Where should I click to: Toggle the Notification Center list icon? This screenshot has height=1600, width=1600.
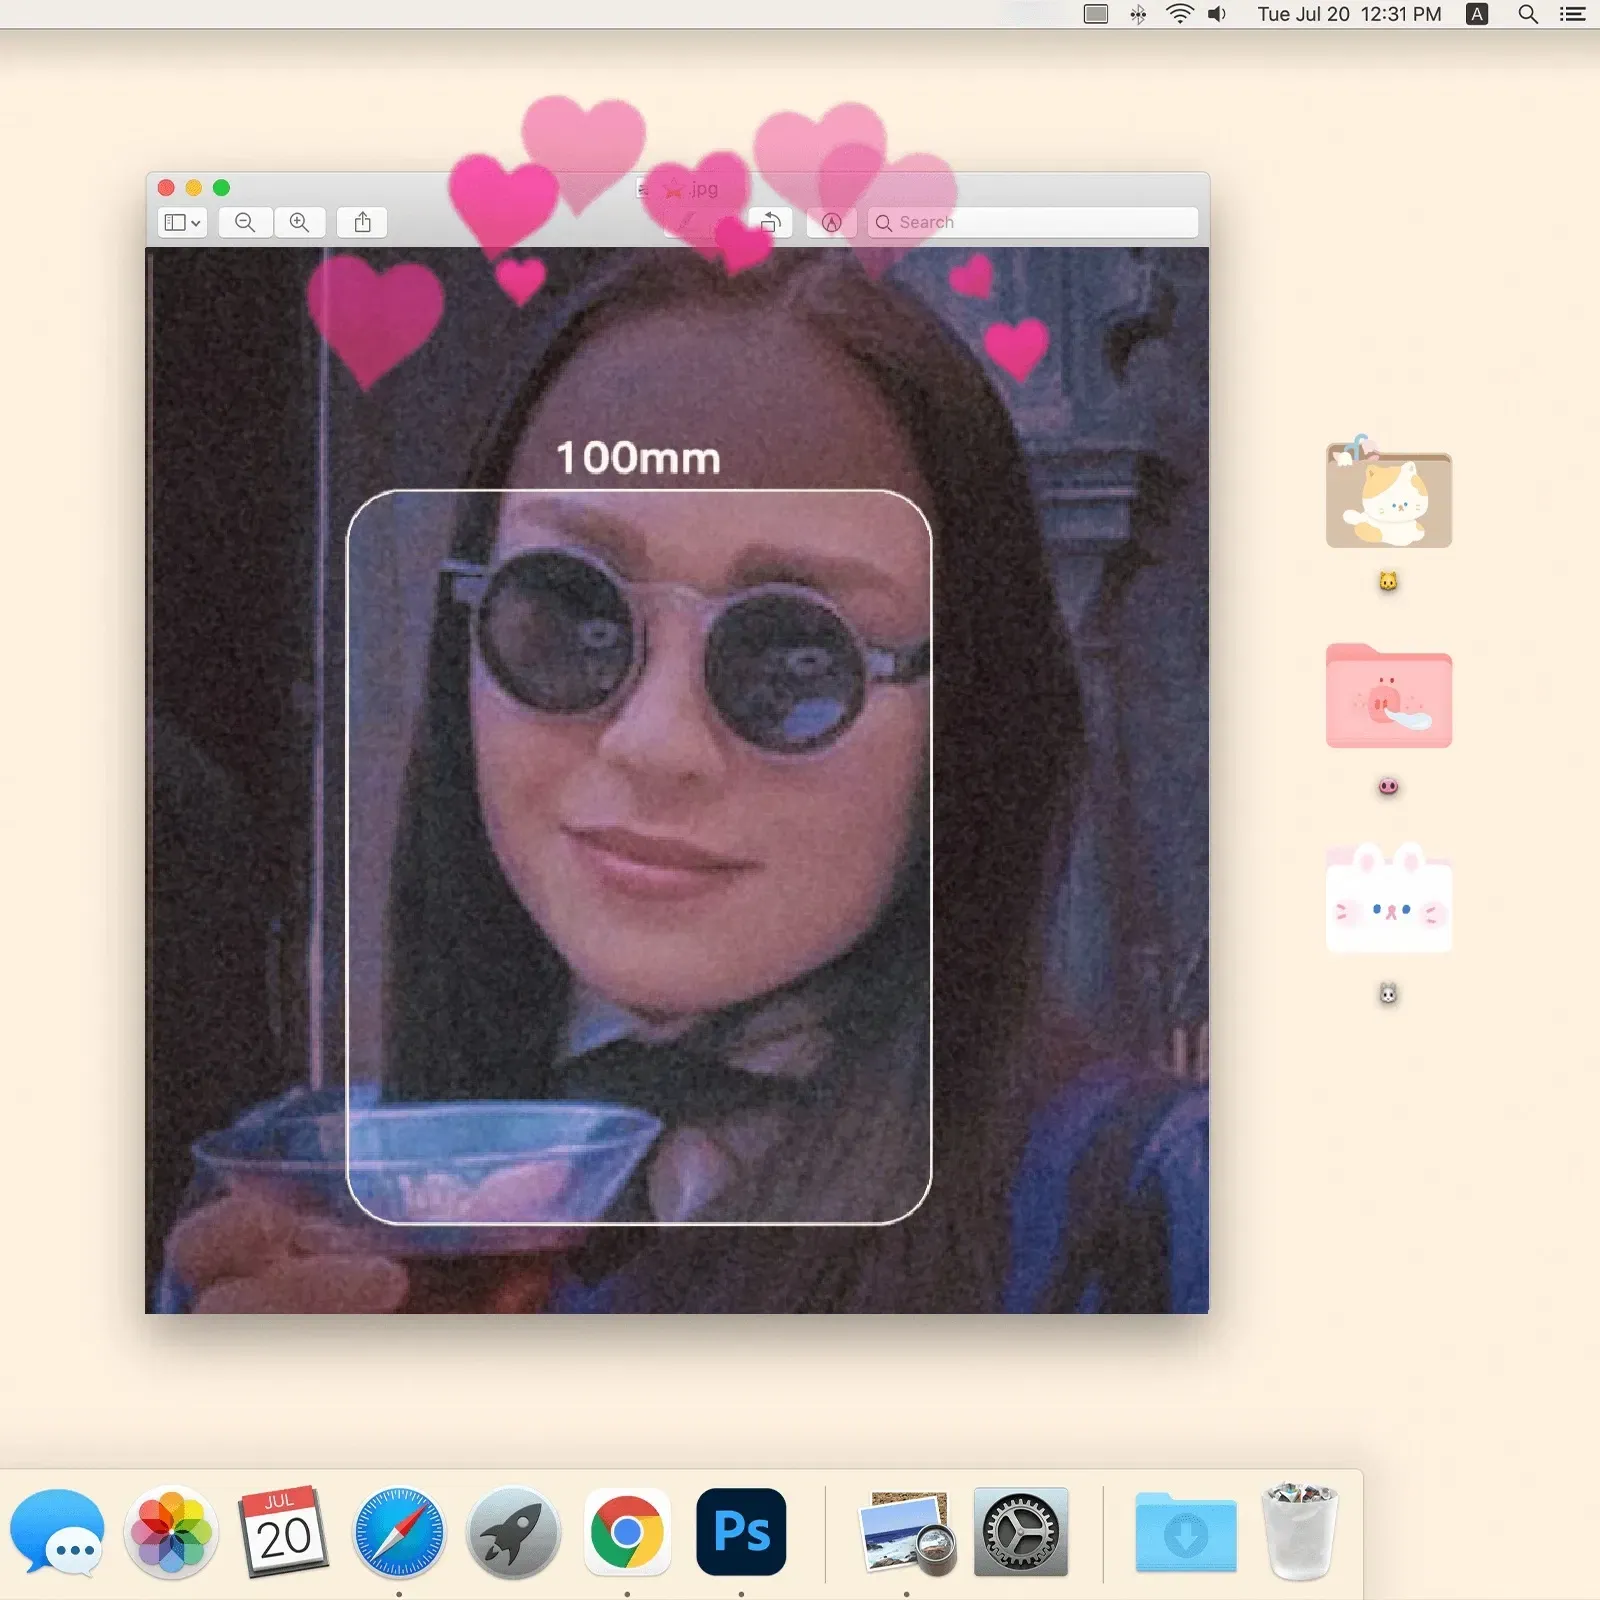1572,14
